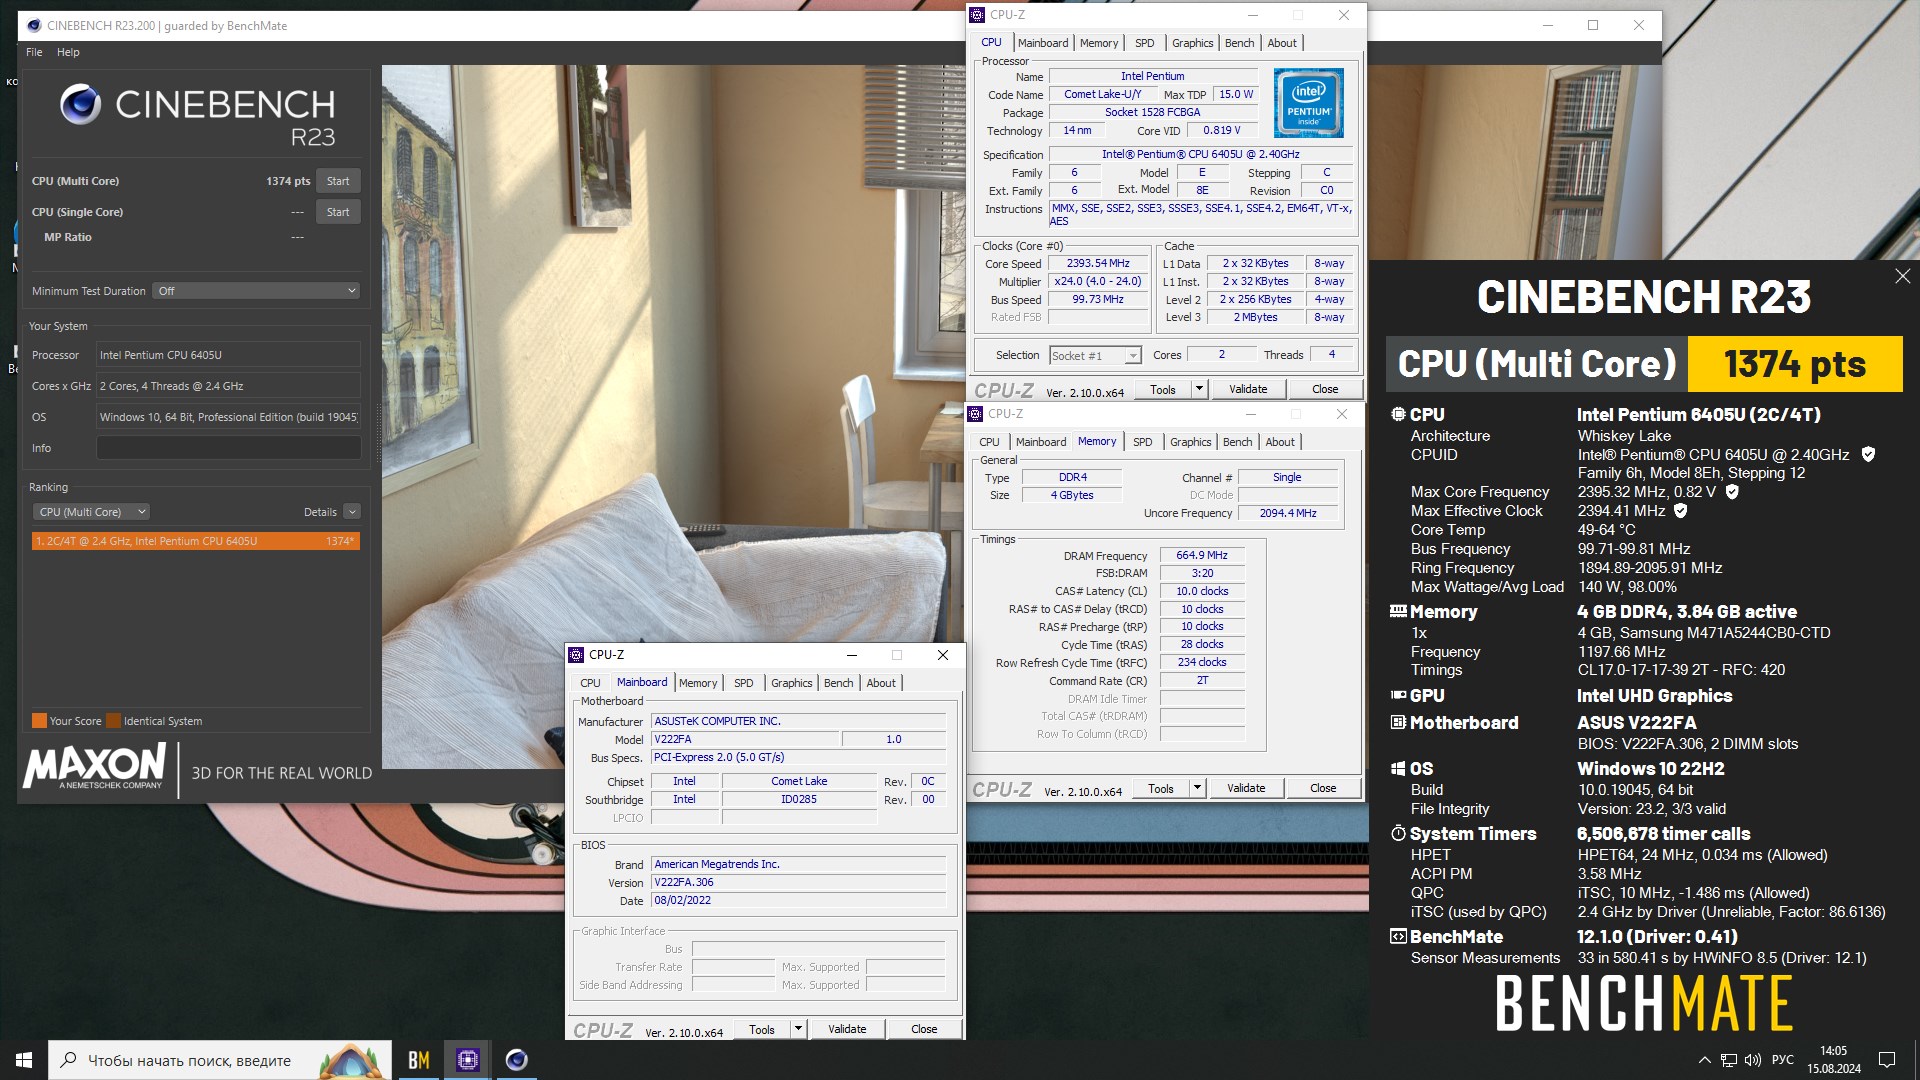Click the Identical System legend swatch

113,721
